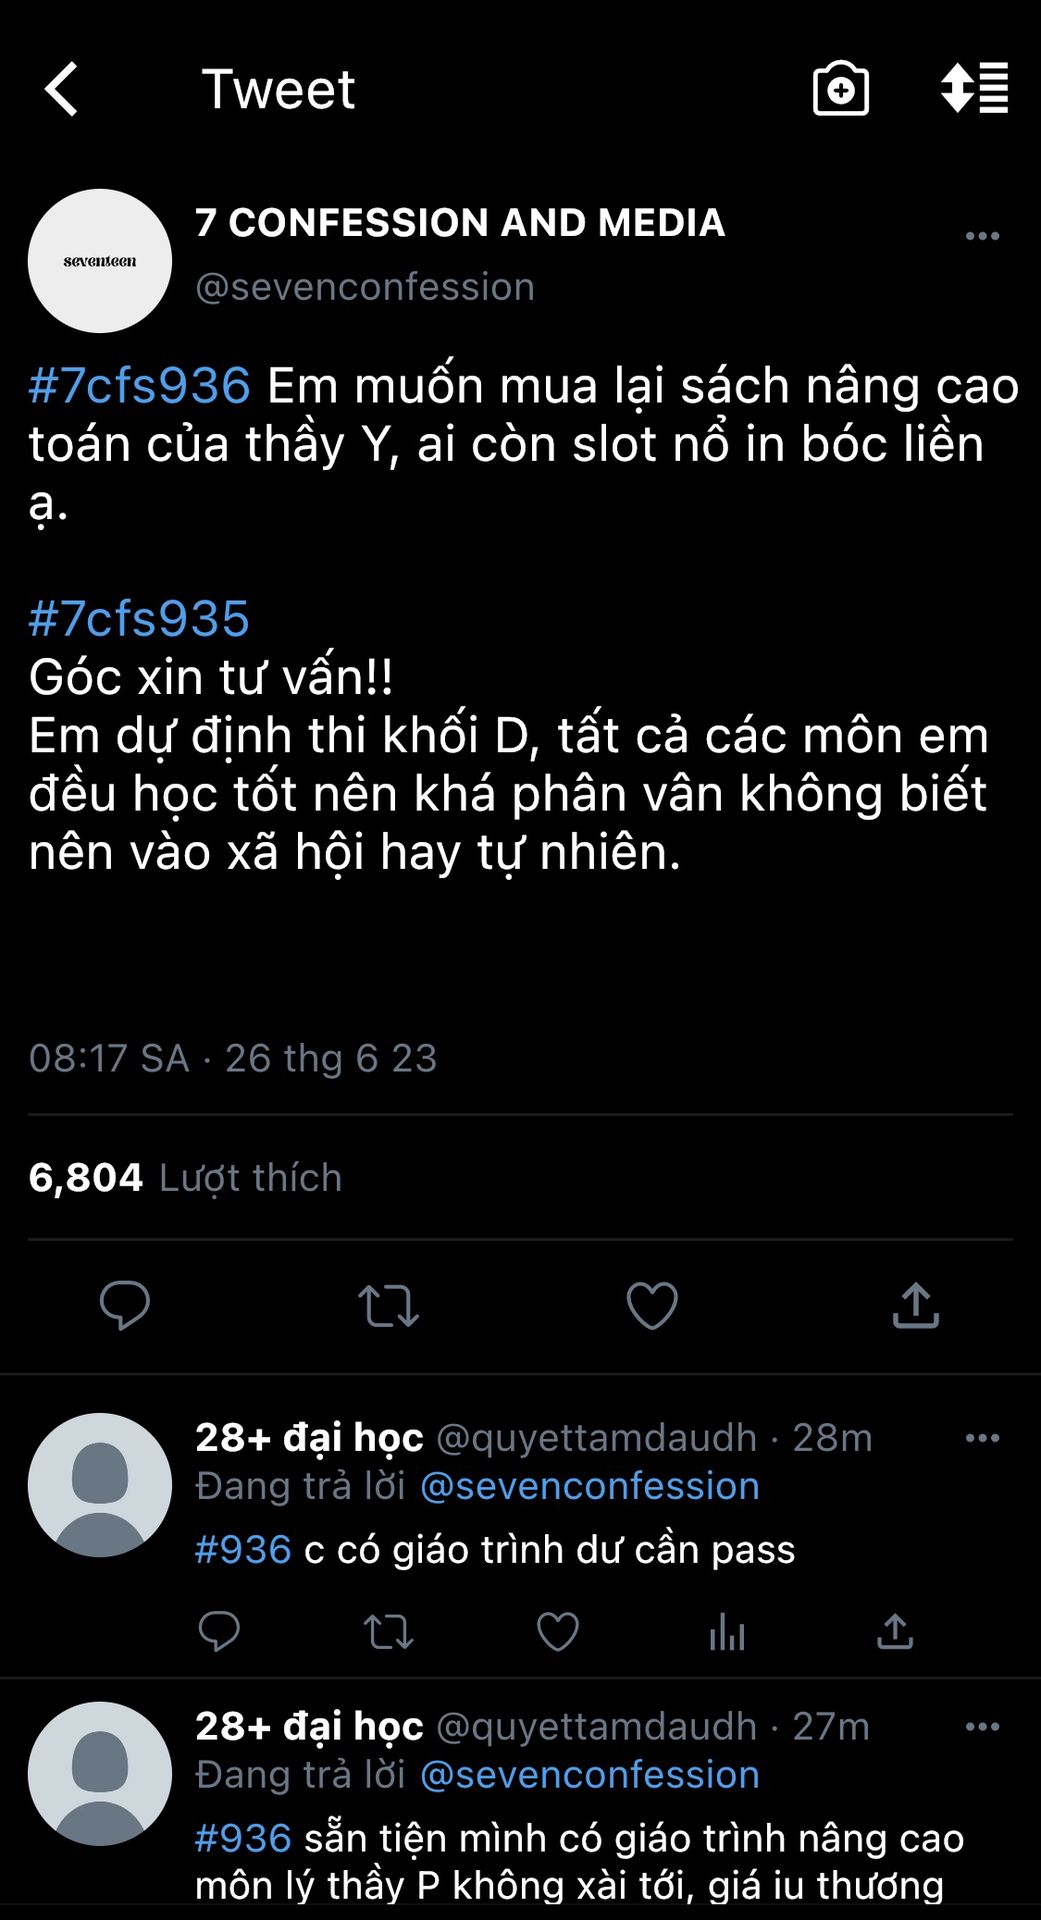Retweet the 28m reply

[x=388, y=1632]
